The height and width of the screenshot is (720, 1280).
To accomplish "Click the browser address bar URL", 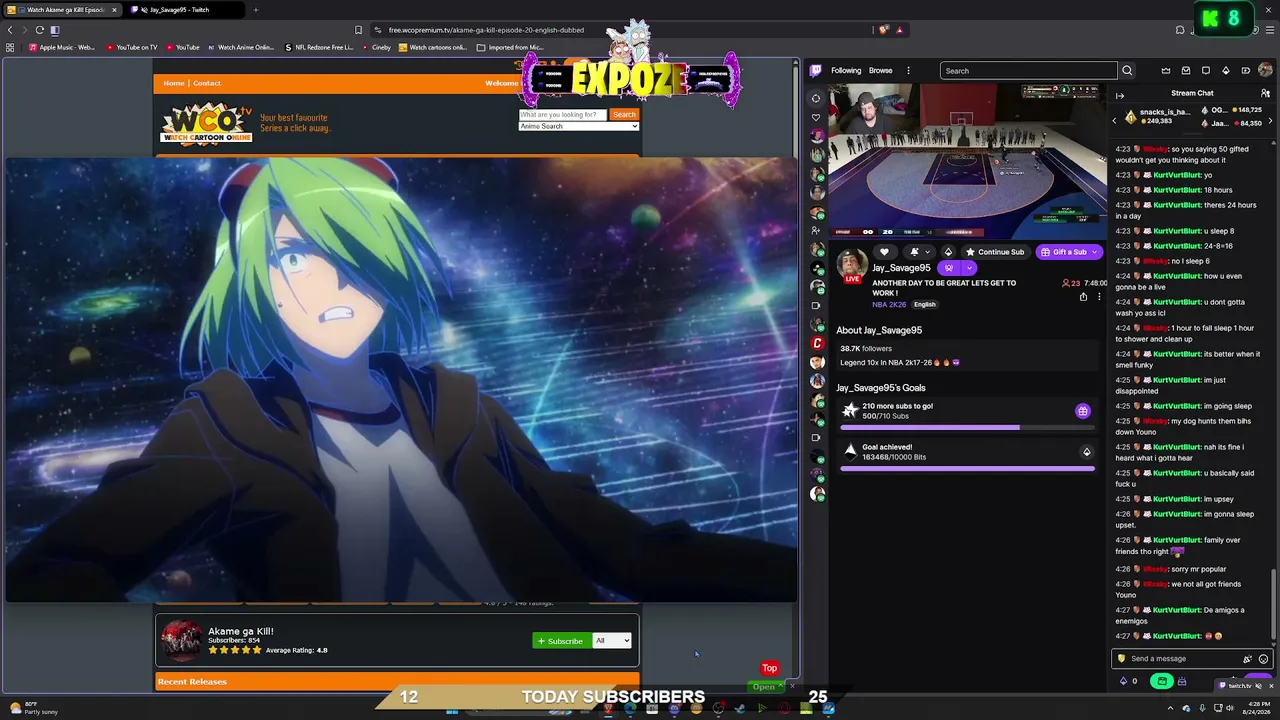I will pyautogui.click(x=486, y=30).
